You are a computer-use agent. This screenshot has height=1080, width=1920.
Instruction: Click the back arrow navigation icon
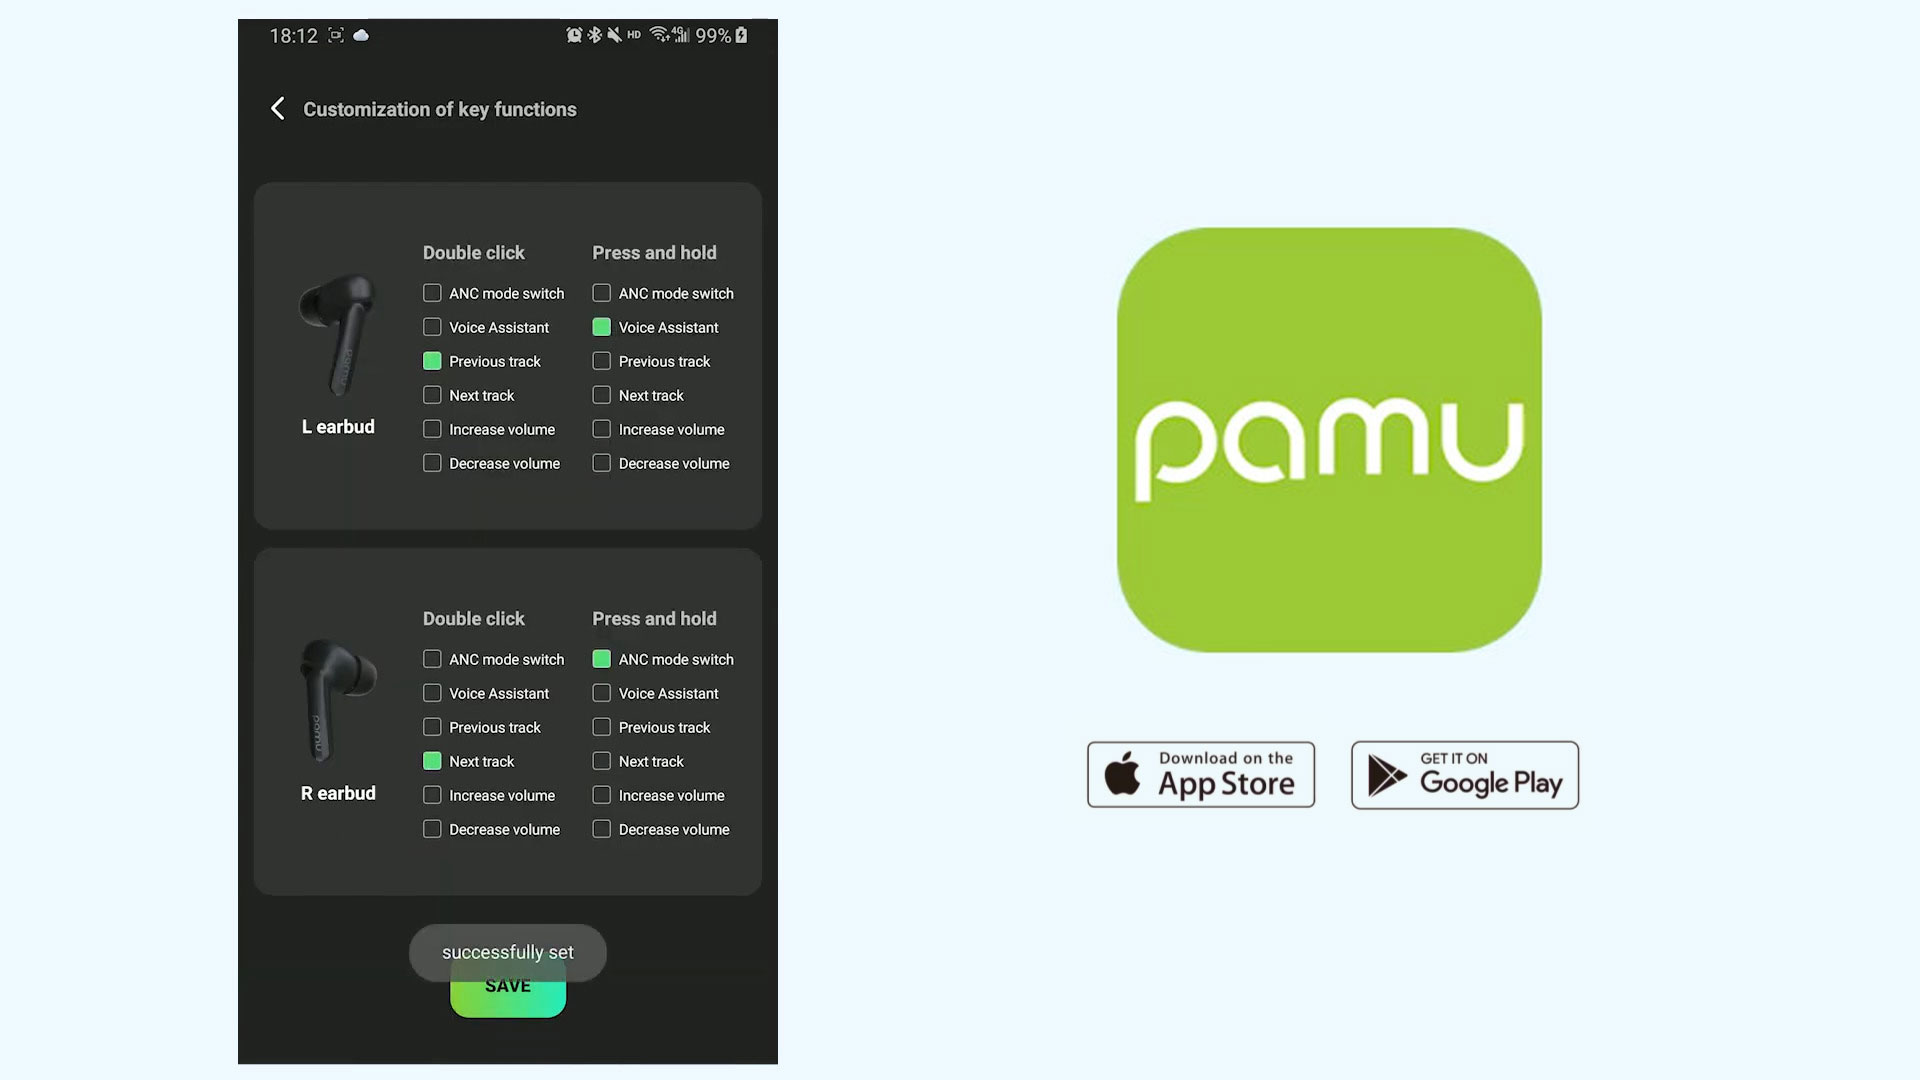(278, 108)
